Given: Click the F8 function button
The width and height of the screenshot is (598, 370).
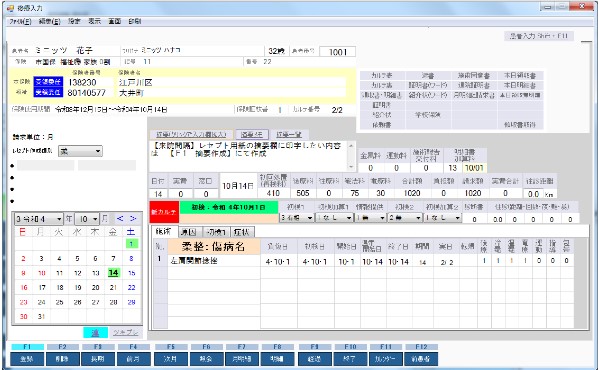Looking at the screenshot, I should pos(277,359).
